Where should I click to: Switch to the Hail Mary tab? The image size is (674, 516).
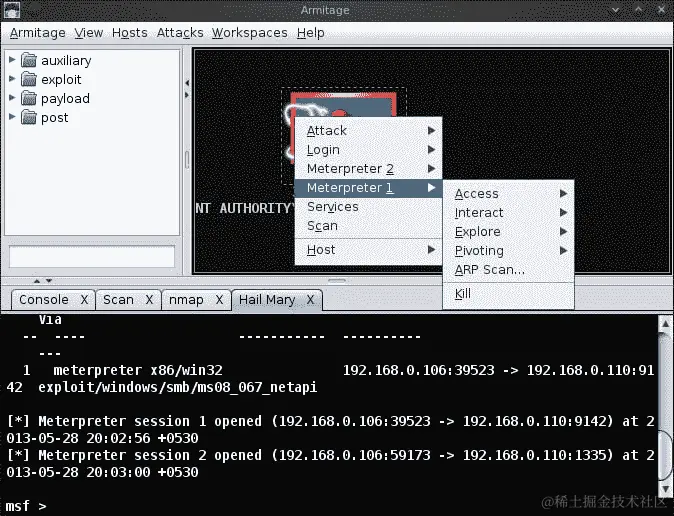pos(267,299)
